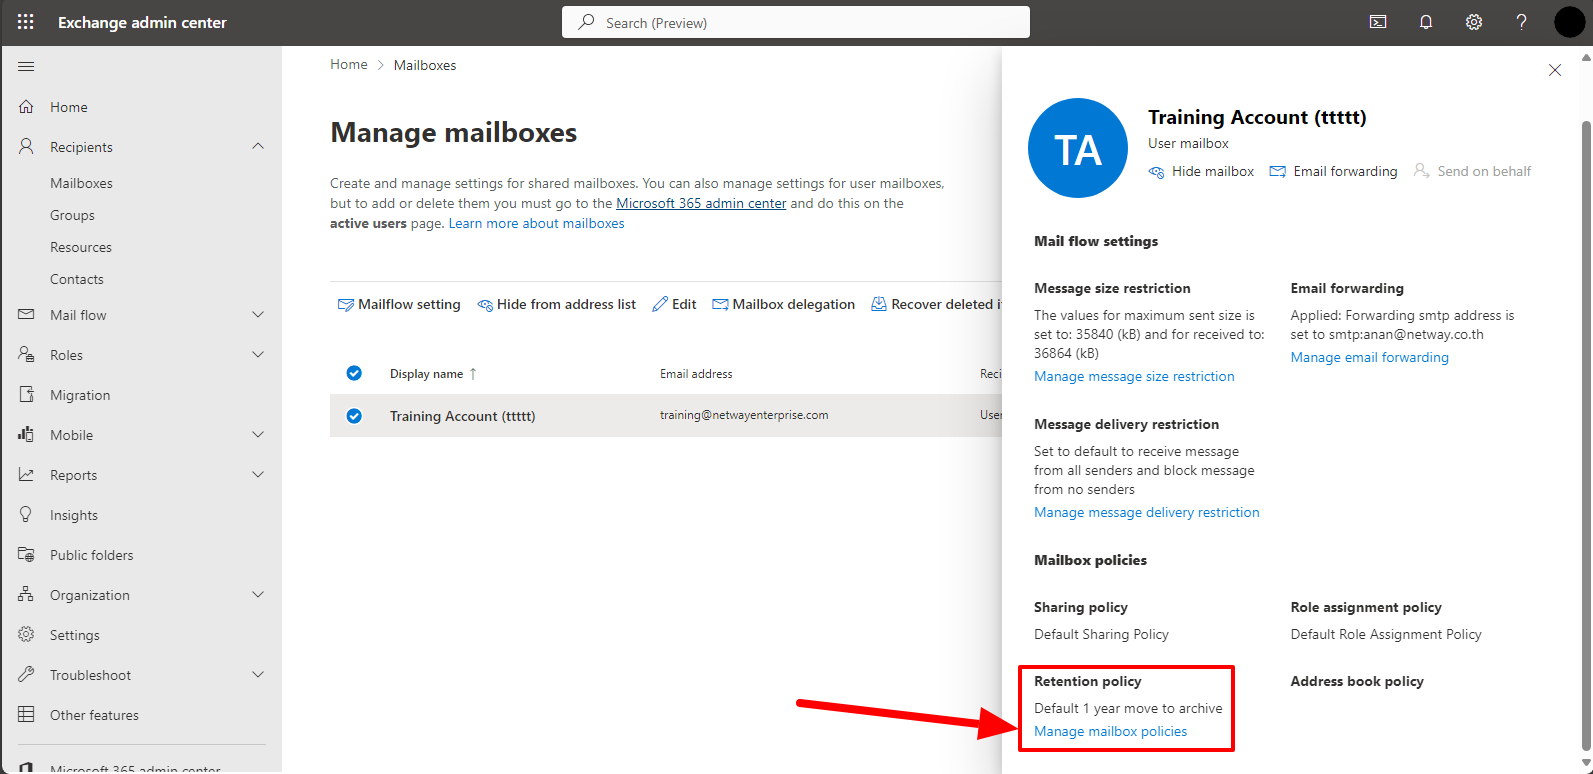
Task: Open the Cloud Shell terminal icon
Action: tap(1378, 22)
